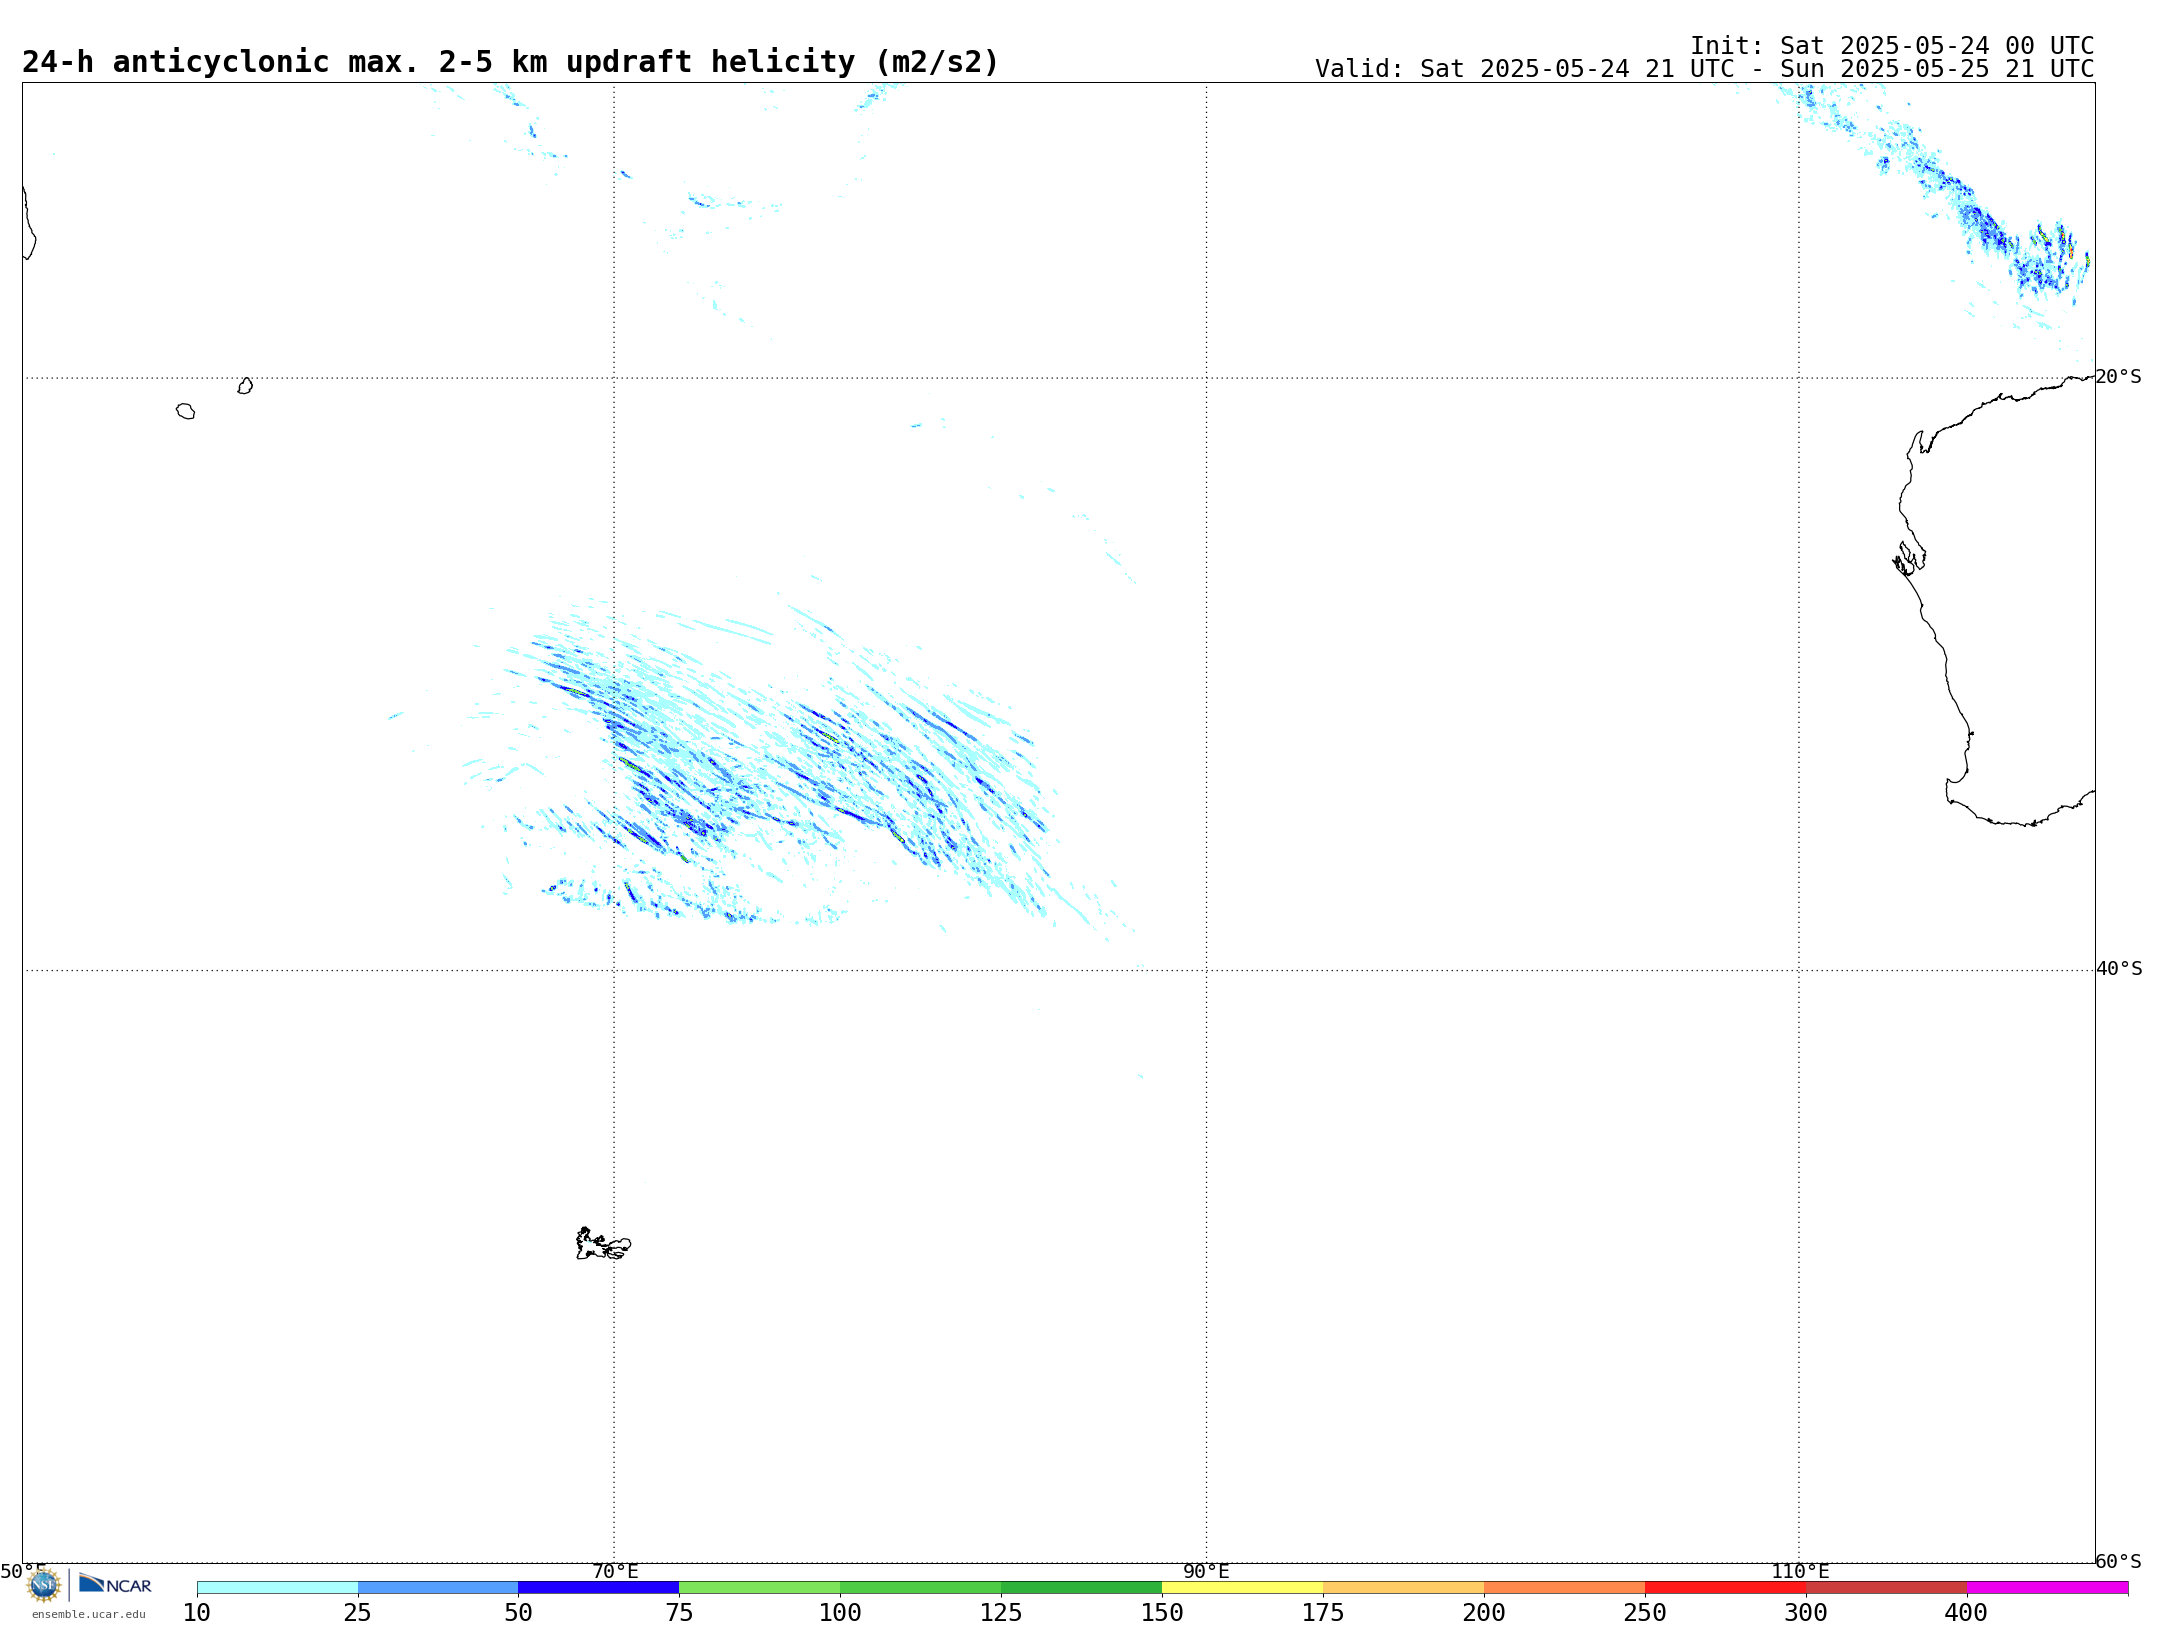Image resolution: width=2160 pixels, height=1626 pixels.
Task: Click the Kerguelen Islands outline near 70°E
Action: (x=603, y=1244)
